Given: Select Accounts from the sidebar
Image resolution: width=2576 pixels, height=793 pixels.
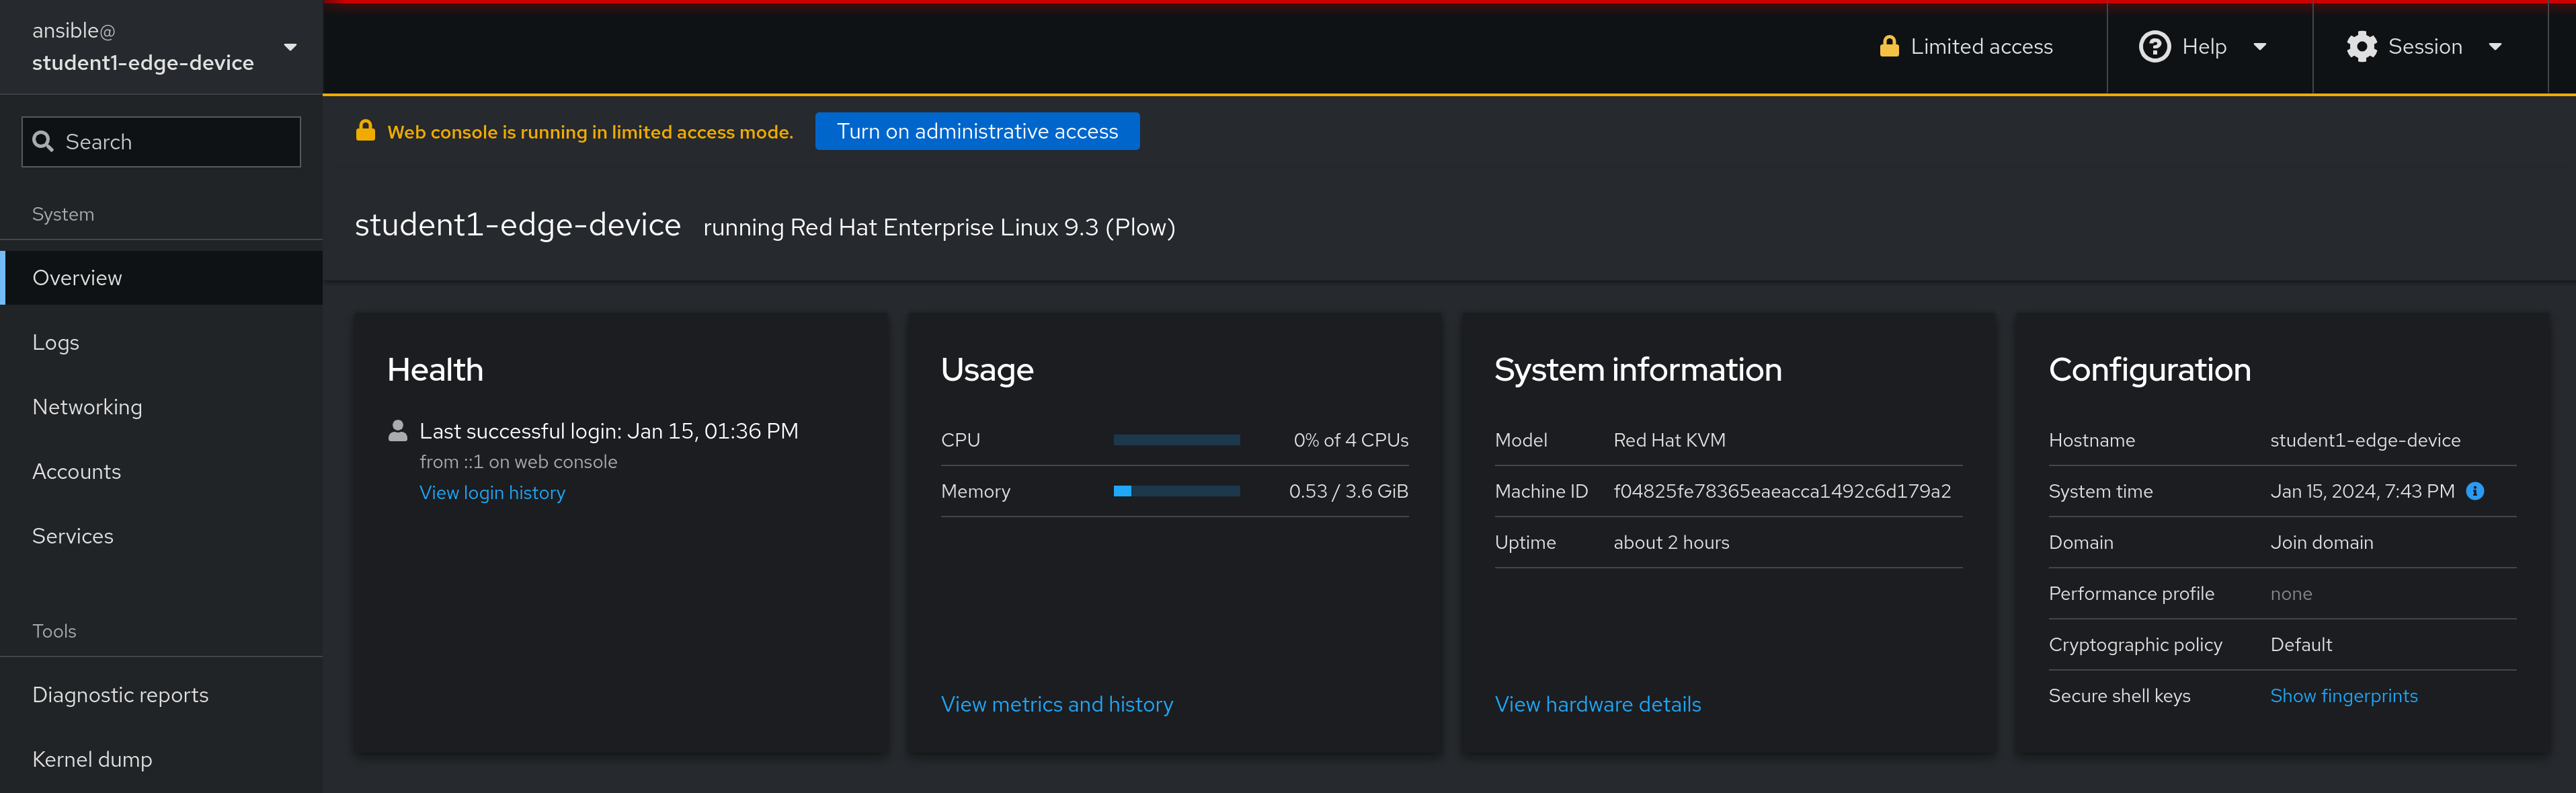Looking at the screenshot, I should pyautogui.click(x=162, y=471).
